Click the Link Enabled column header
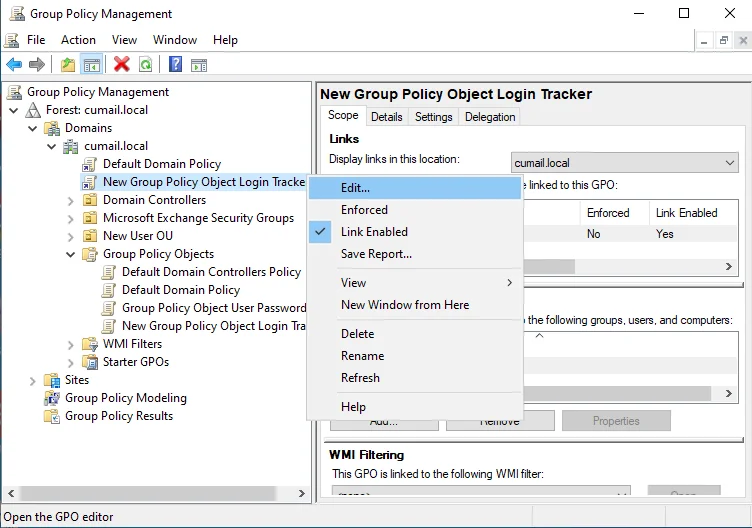 693,213
